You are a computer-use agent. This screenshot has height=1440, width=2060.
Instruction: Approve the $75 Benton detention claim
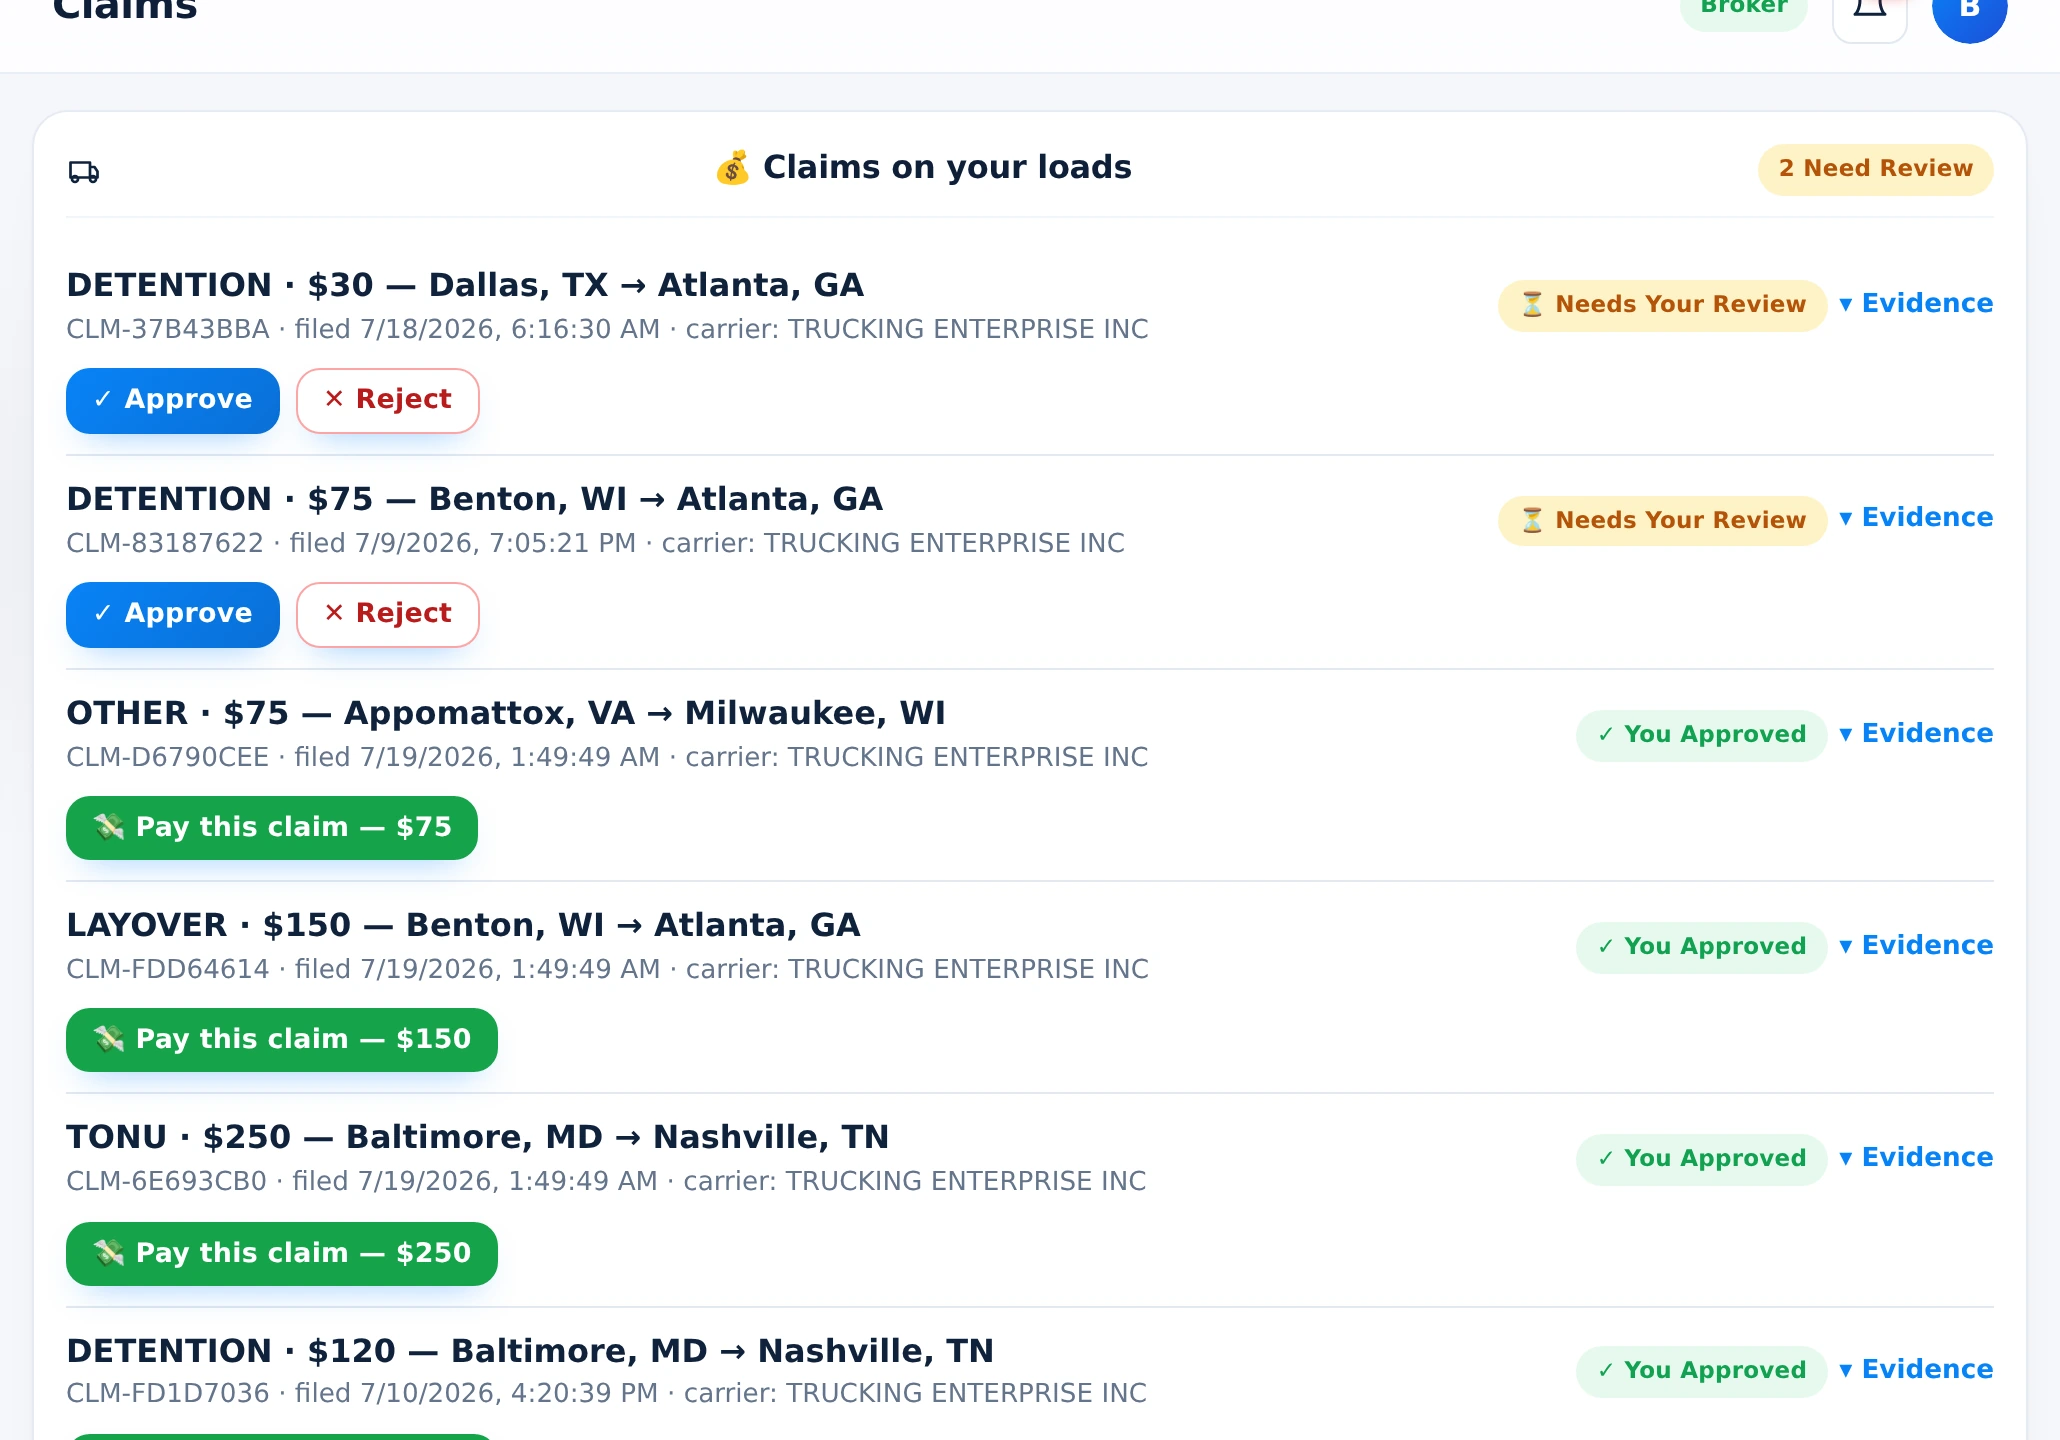pos(173,614)
